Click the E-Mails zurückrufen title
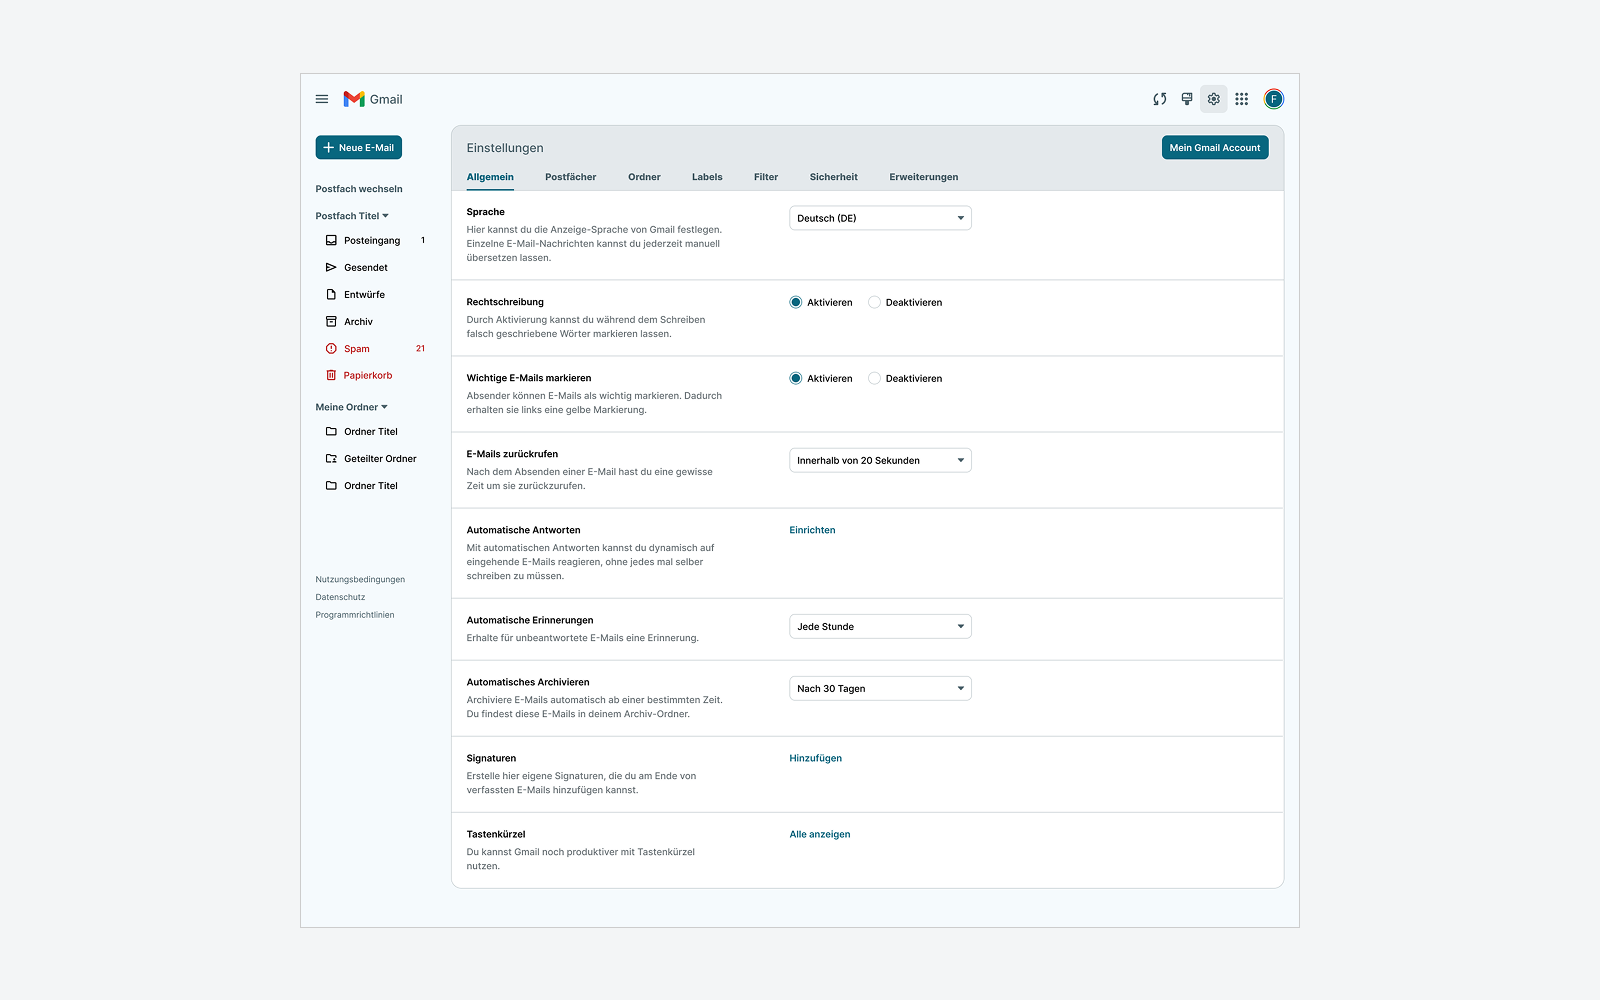1600x1000 pixels. [512, 454]
